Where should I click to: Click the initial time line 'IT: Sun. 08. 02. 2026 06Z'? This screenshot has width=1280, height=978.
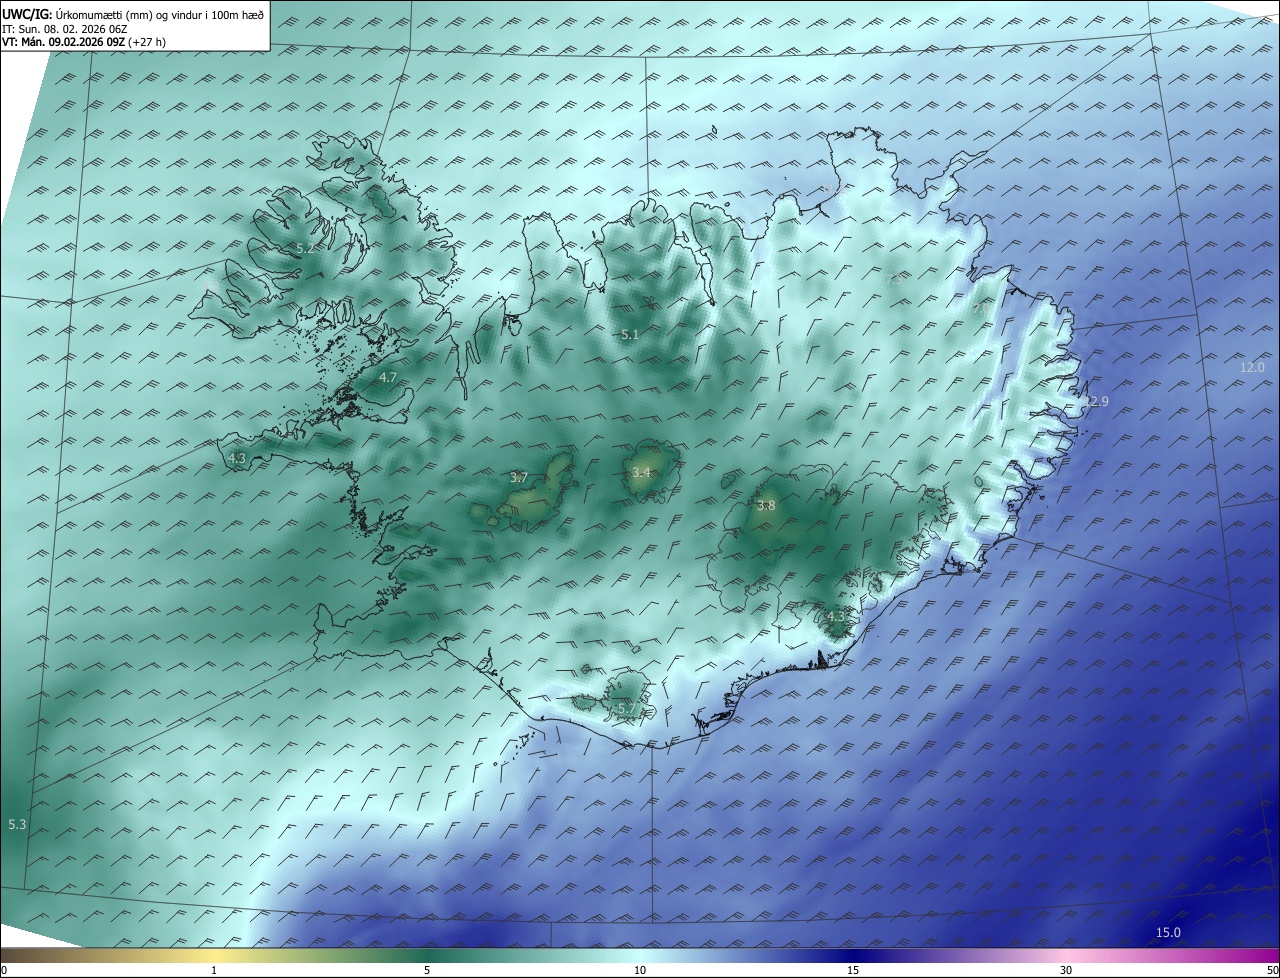[65, 28]
